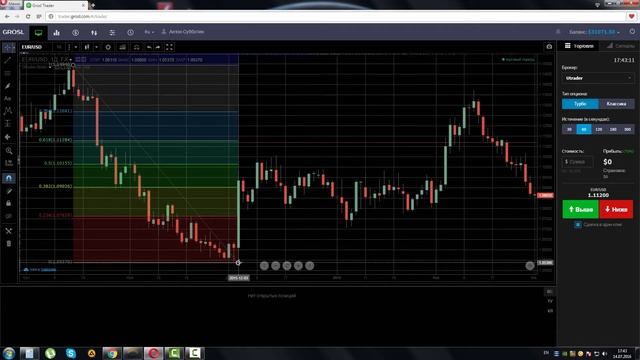This screenshot has height=360, width=640.
Task: Select 30 seconds expiration
Action: tap(569, 129)
